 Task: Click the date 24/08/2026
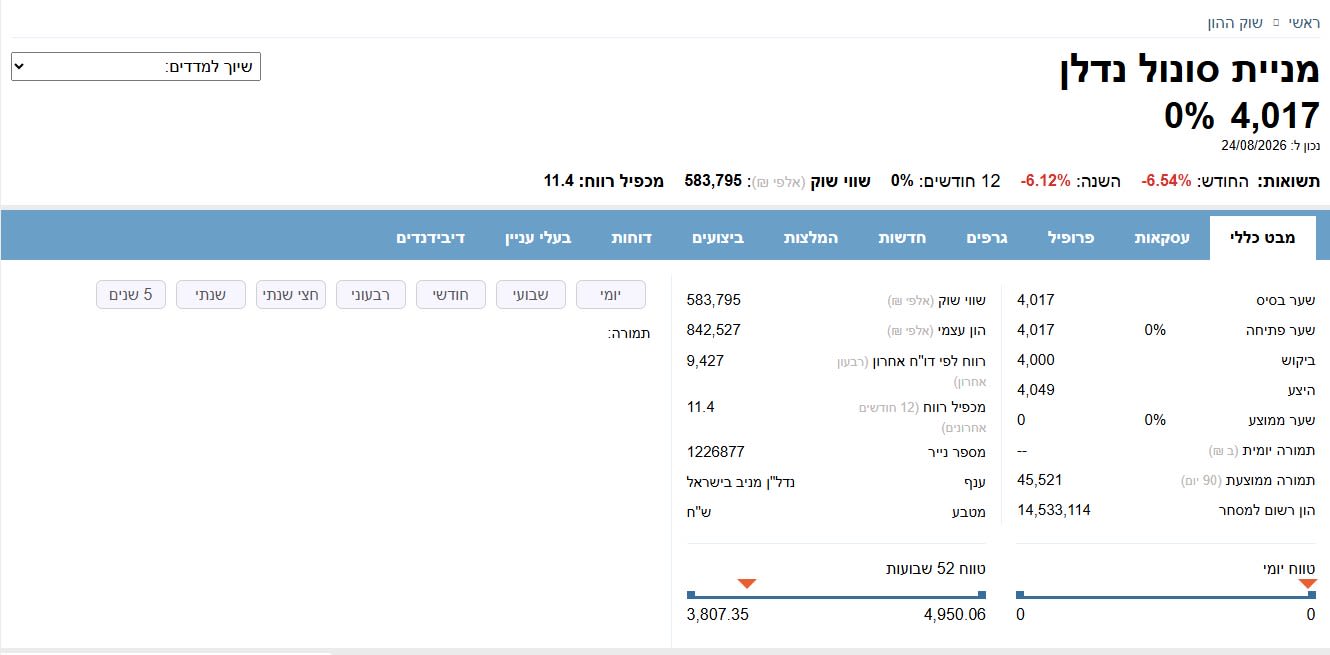(x=1254, y=145)
